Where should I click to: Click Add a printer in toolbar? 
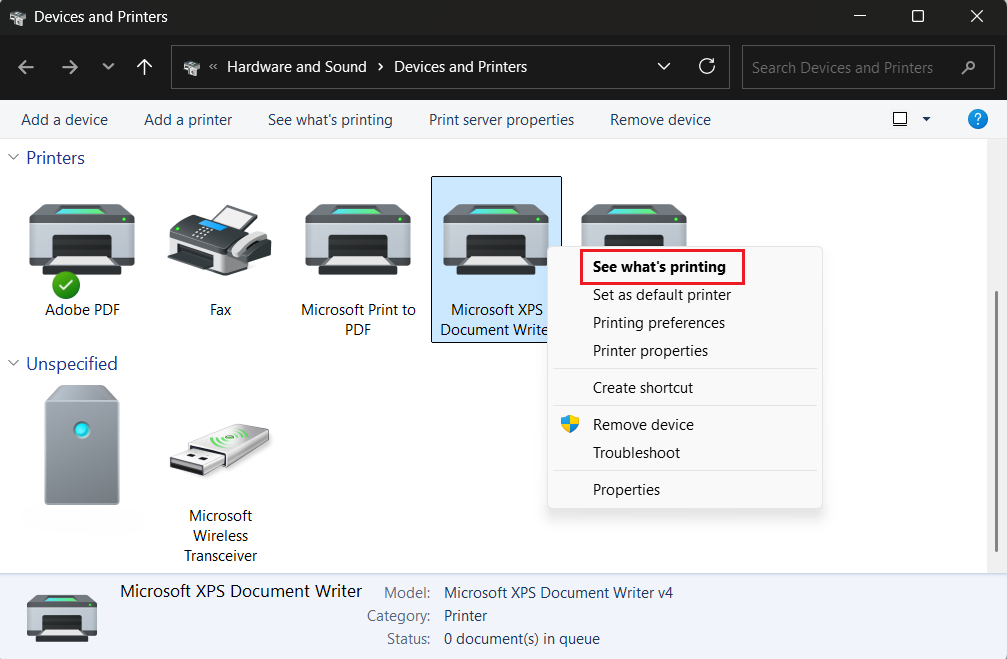click(188, 119)
